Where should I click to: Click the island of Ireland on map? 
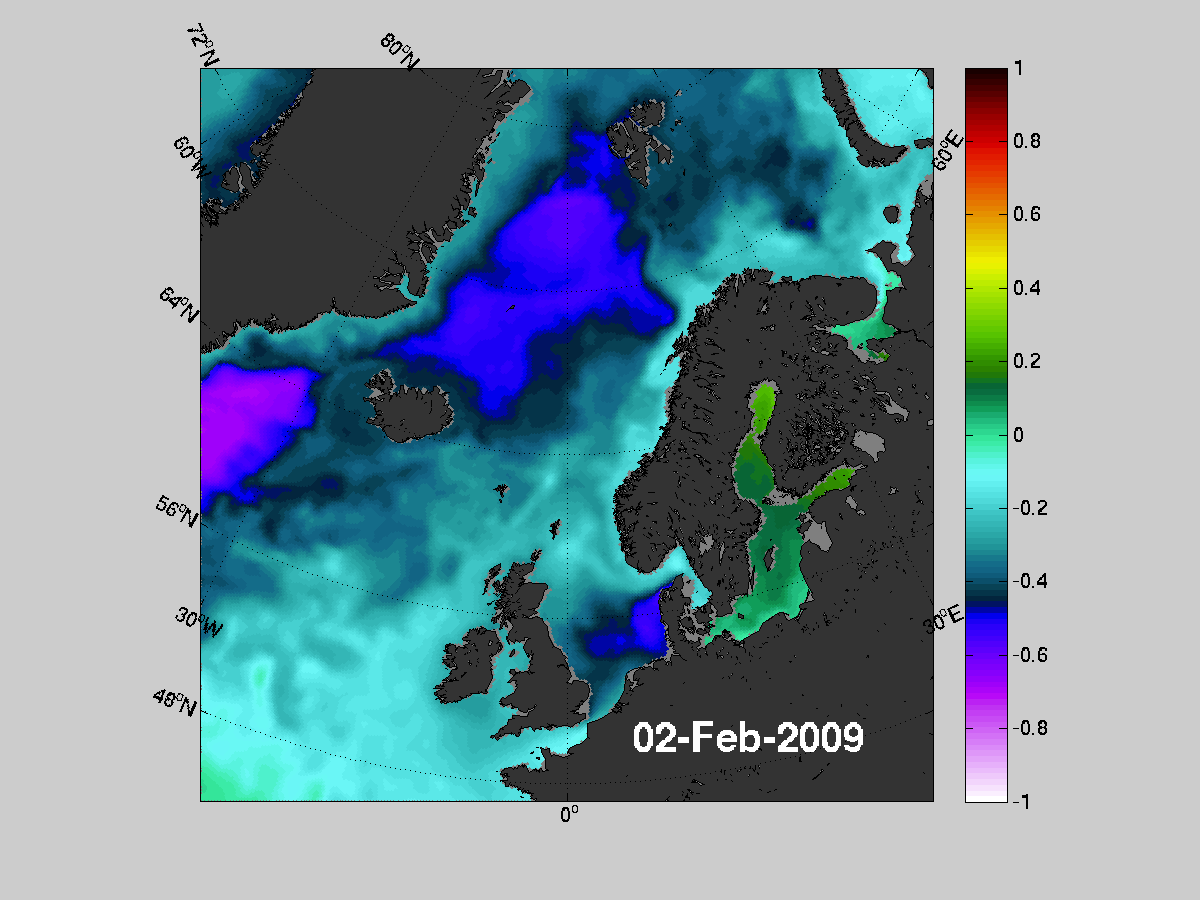(468, 668)
